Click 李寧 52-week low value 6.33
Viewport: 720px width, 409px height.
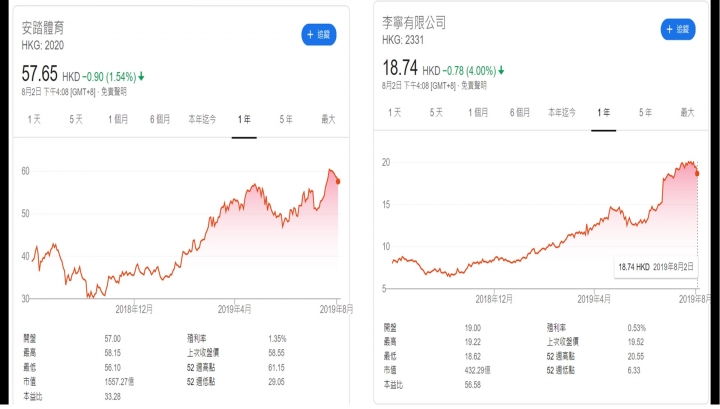coord(634,370)
